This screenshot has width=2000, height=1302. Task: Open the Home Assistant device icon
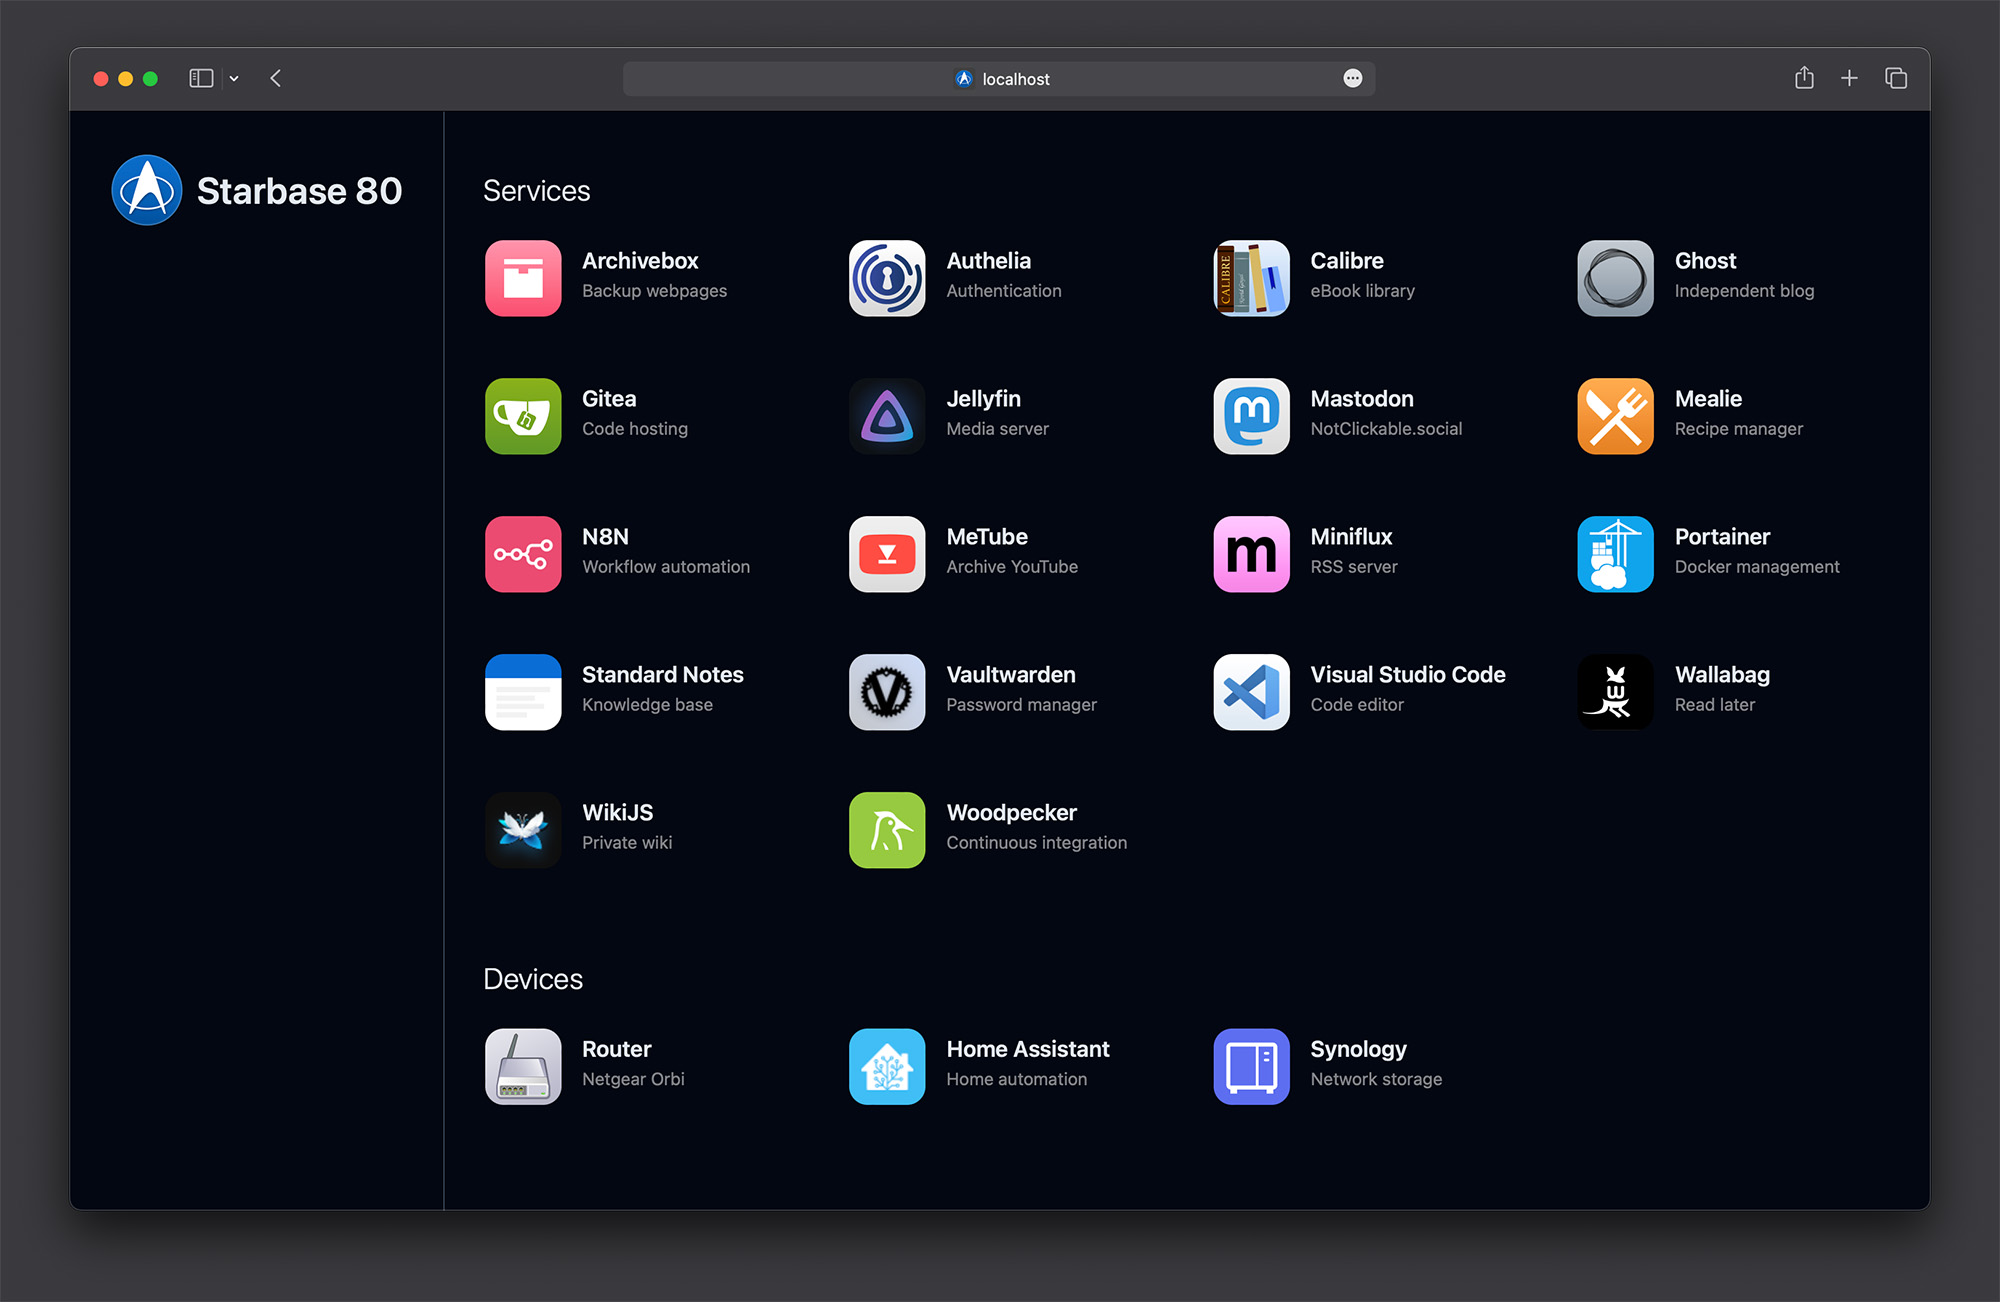click(x=887, y=1066)
